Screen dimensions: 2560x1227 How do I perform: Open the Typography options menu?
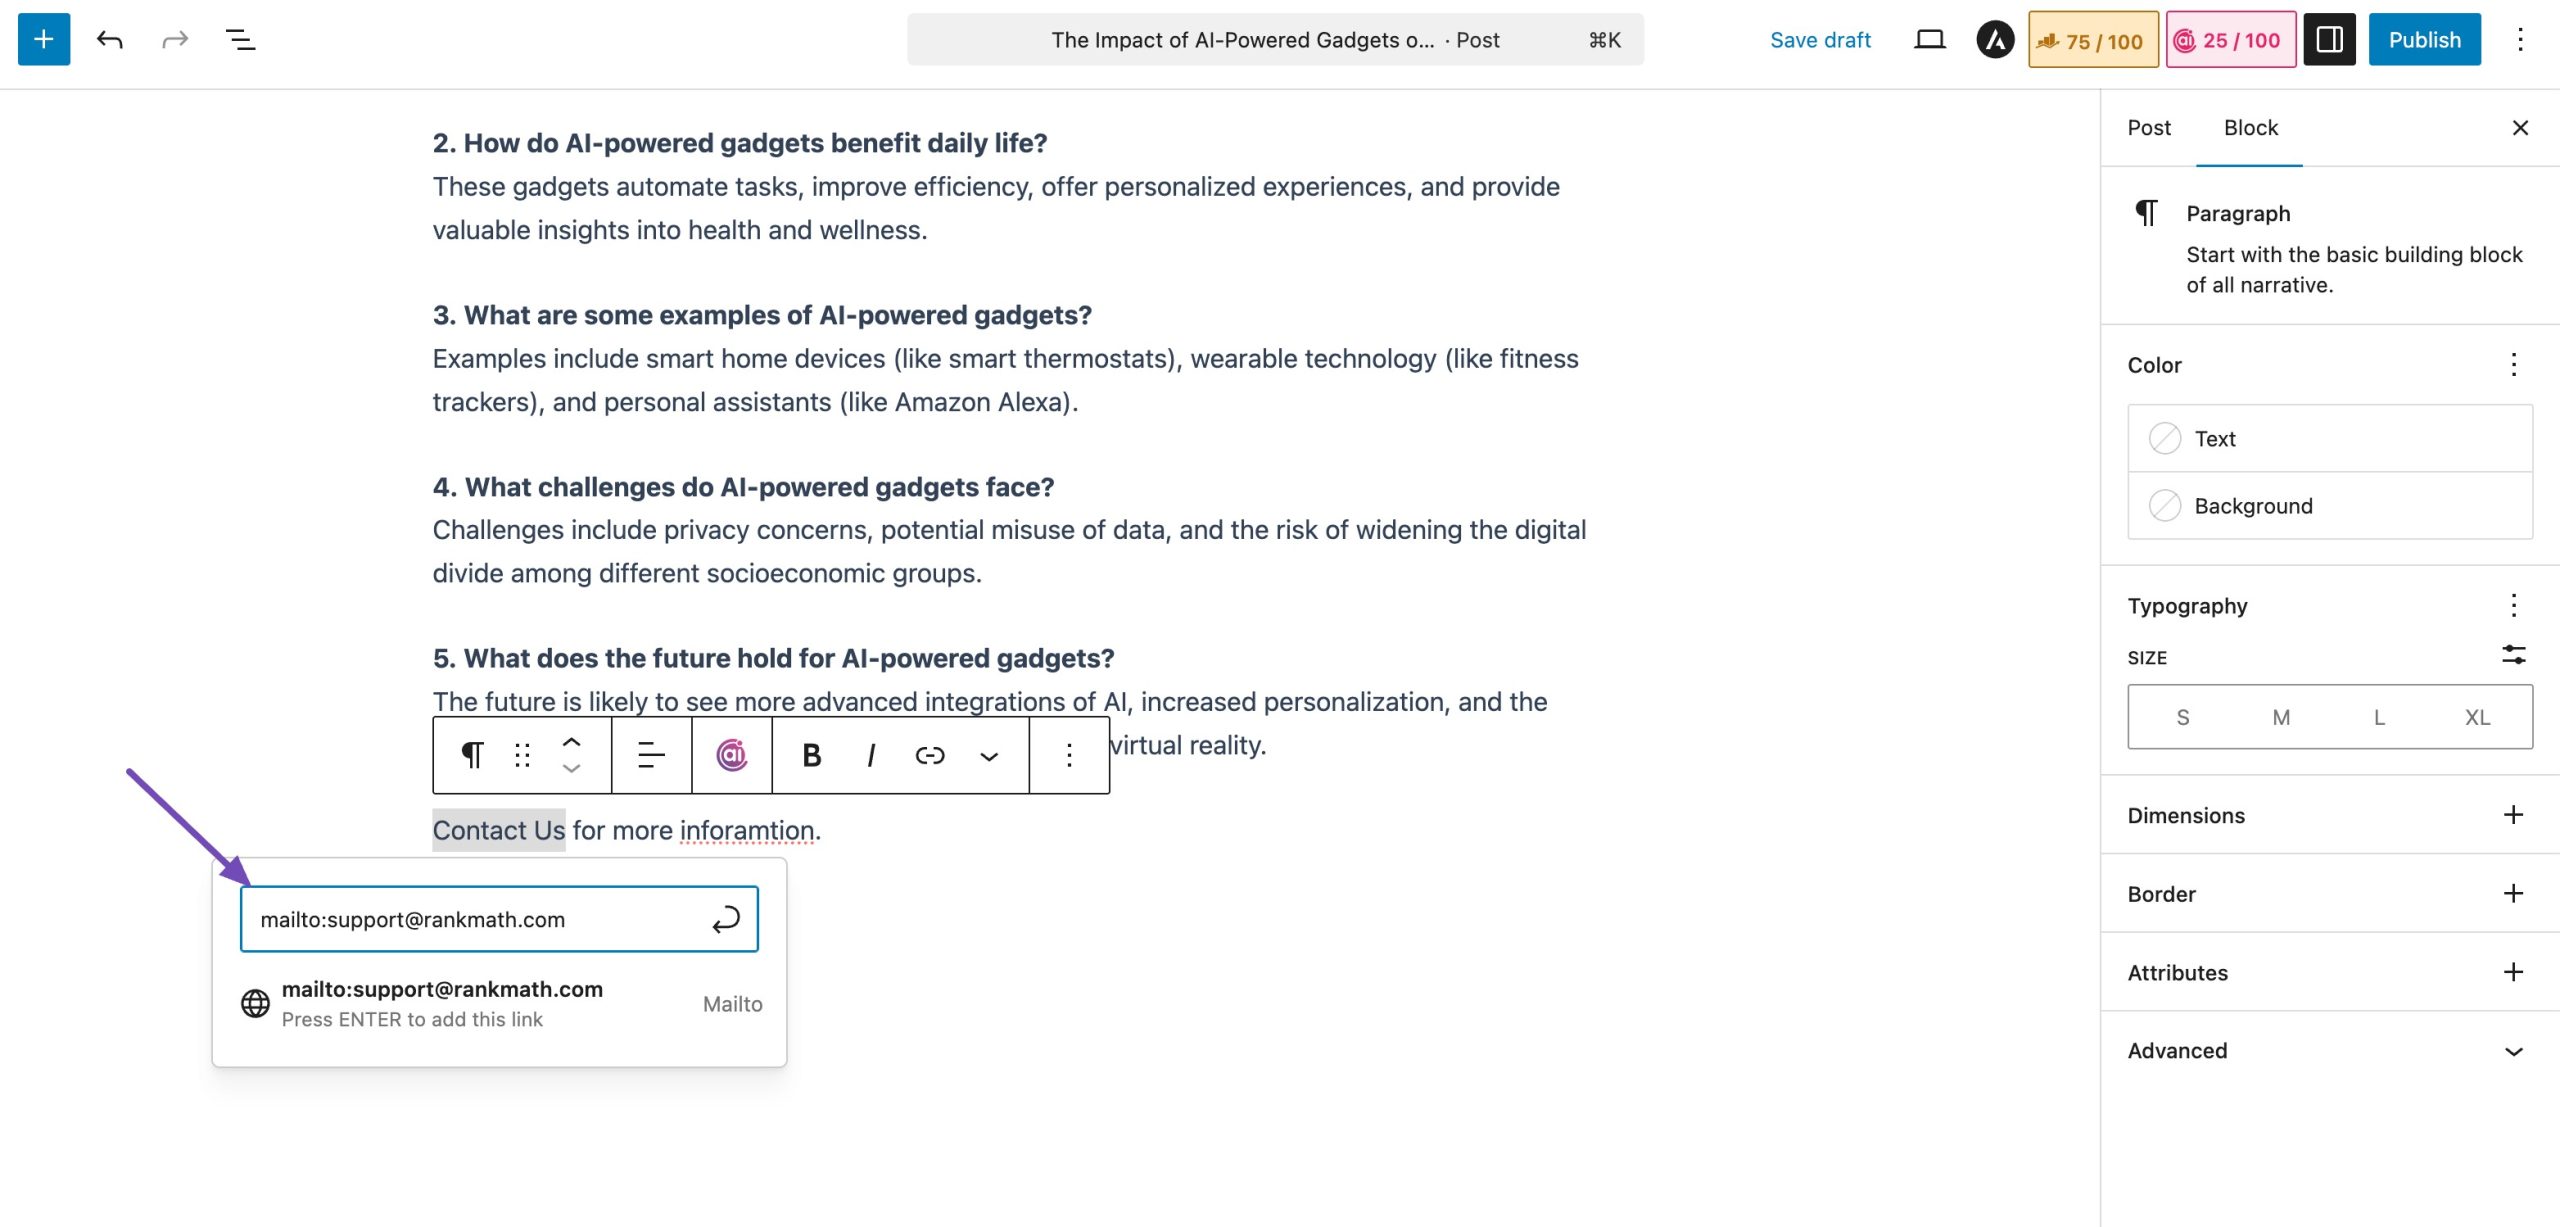(2513, 605)
